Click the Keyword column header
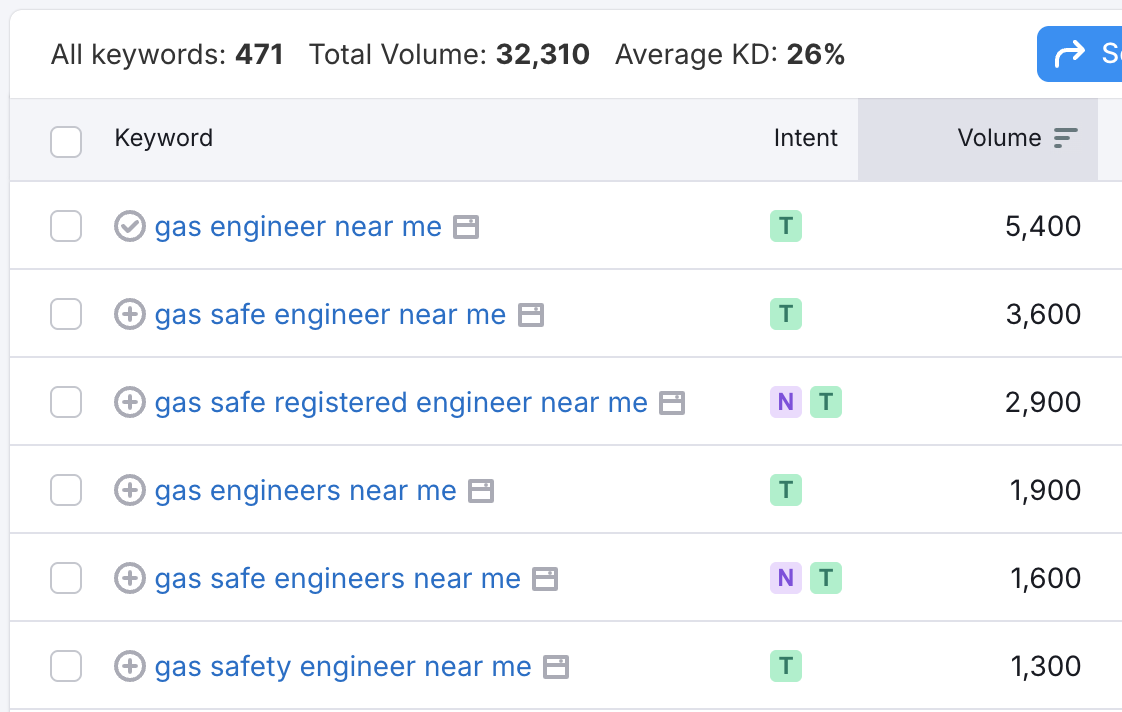The width and height of the screenshot is (1122, 712). click(x=163, y=138)
